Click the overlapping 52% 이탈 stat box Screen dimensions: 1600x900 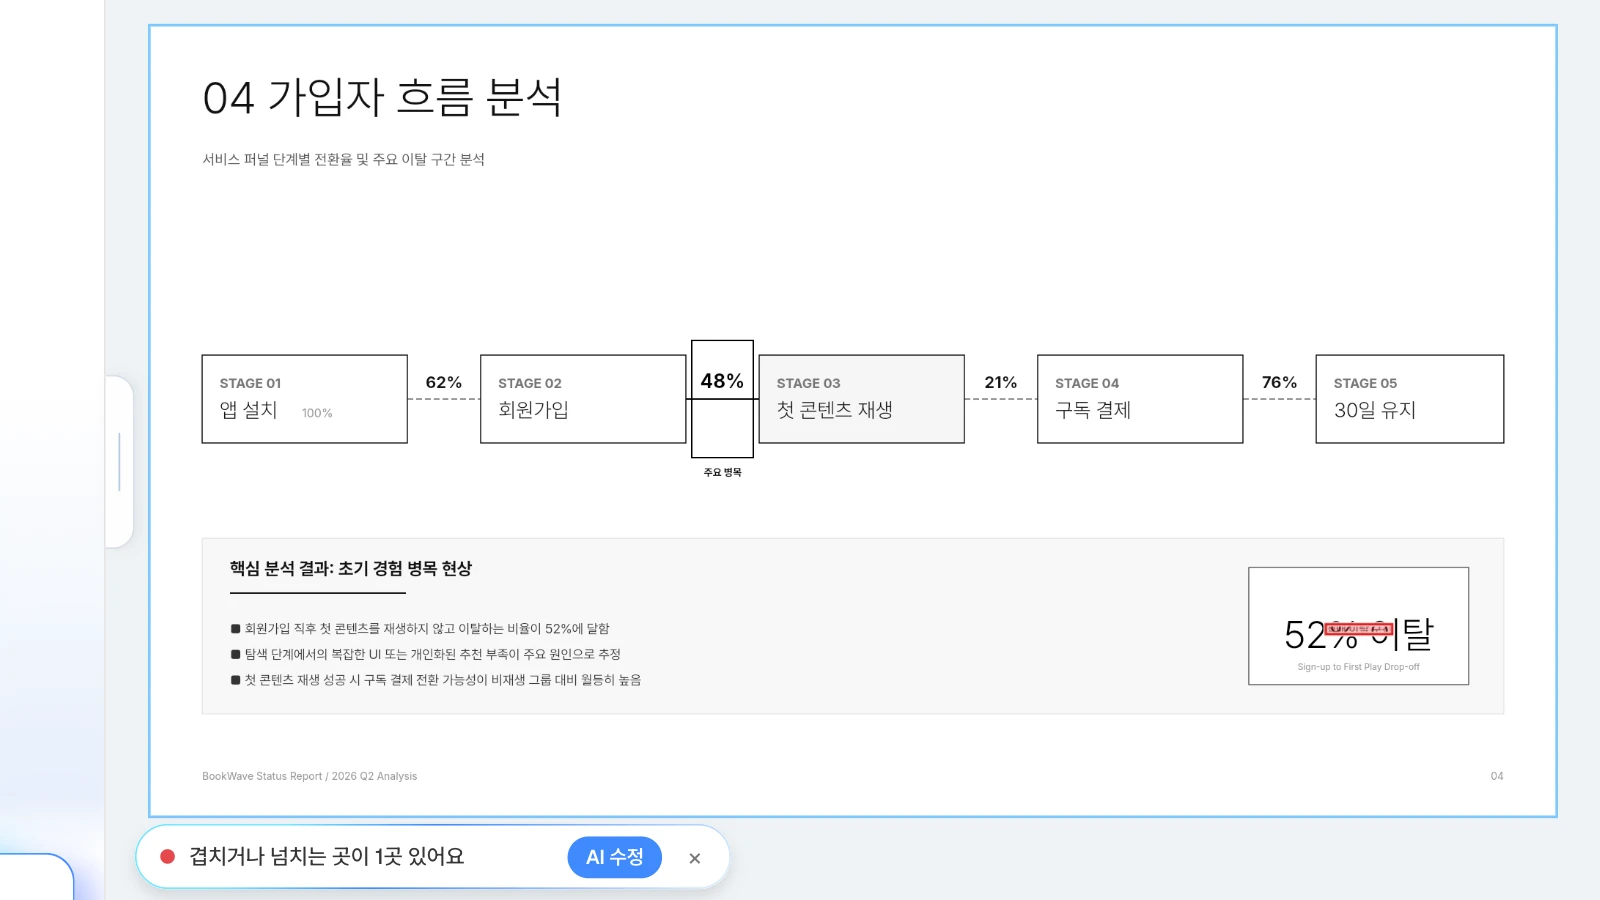tap(1359, 626)
